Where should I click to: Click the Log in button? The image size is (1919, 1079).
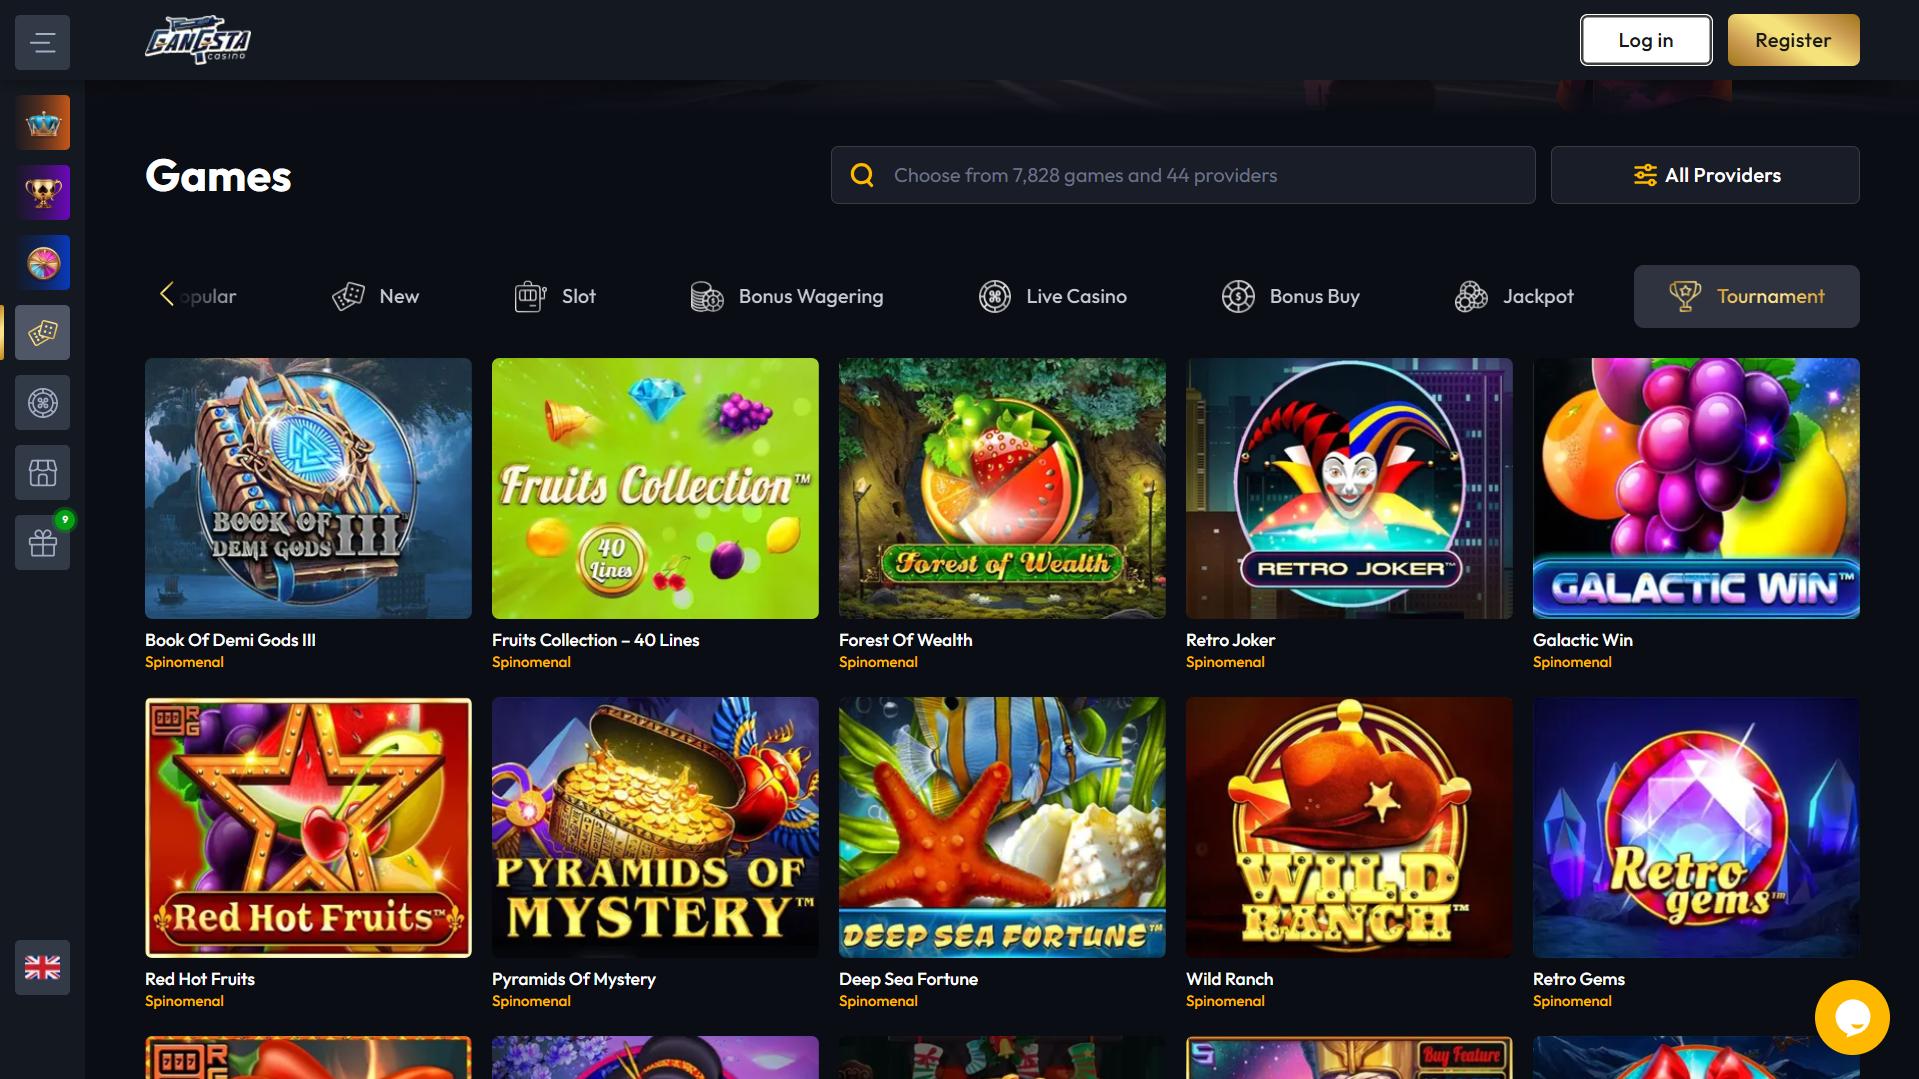(x=1646, y=40)
